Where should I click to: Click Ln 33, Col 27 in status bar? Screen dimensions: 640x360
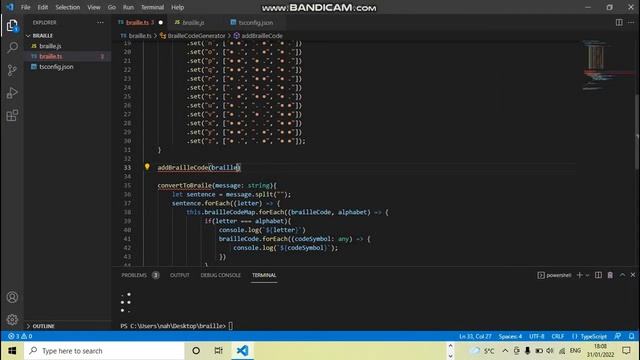pyautogui.click(x=475, y=336)
